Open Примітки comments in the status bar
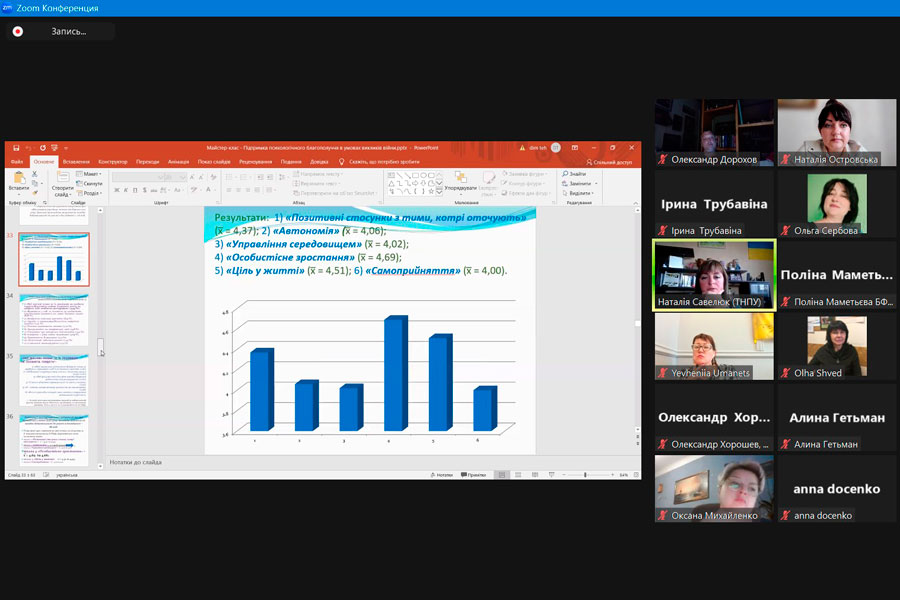Viewport: 900px width, 600px height. click(x=474, y=475)
